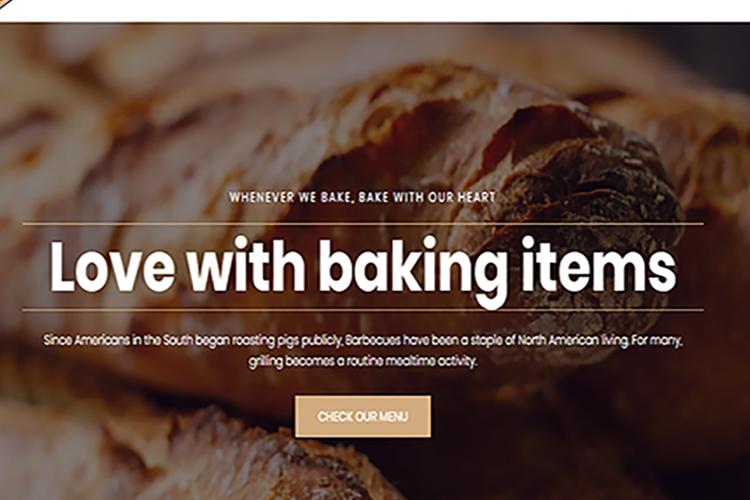Click the 'Whenever we bake' tagline text

pyautogui.click(x=362, y=197)
